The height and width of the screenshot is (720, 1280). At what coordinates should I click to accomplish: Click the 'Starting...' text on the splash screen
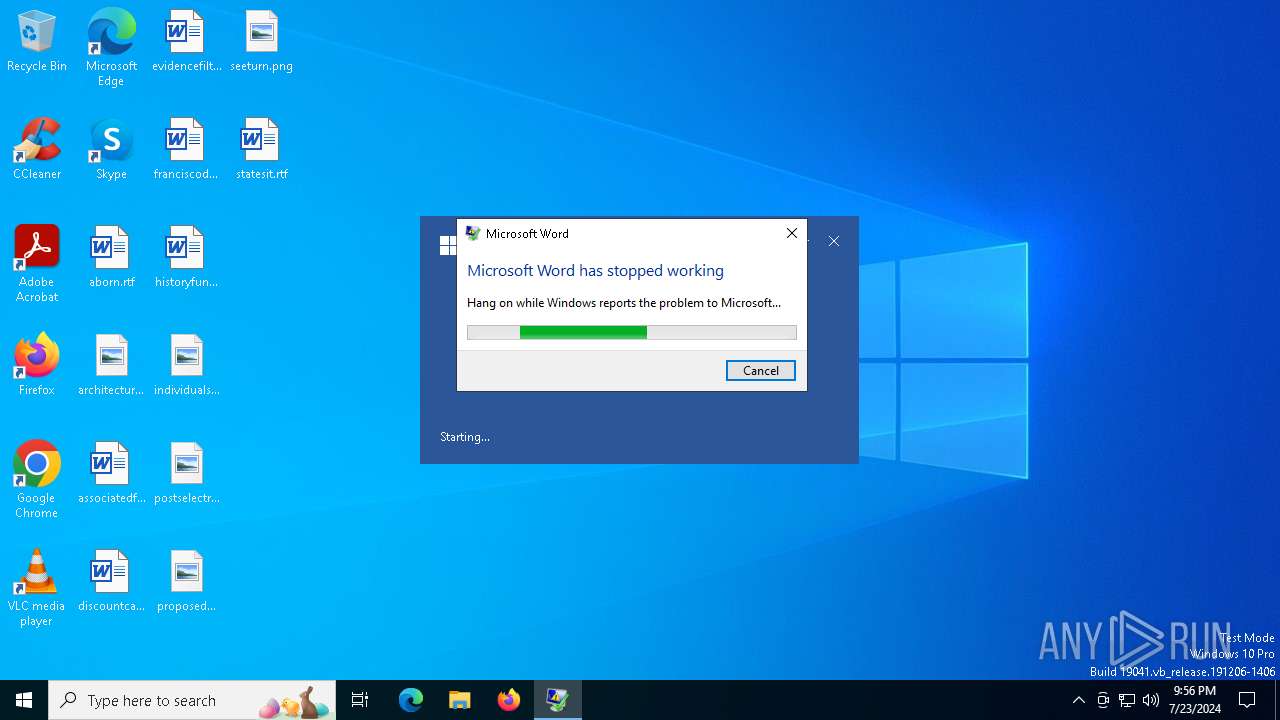point(465,437)
